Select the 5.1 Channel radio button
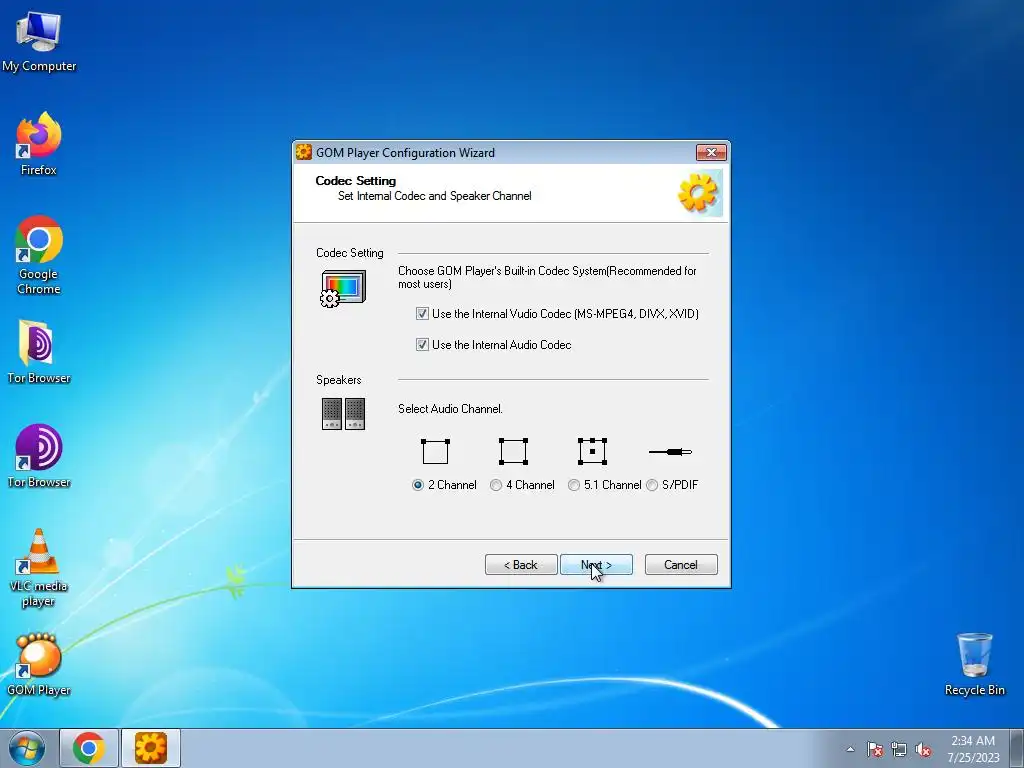The height and width of the screenshot is (768, 1024). pyautogui.click(x=573, y=485)
